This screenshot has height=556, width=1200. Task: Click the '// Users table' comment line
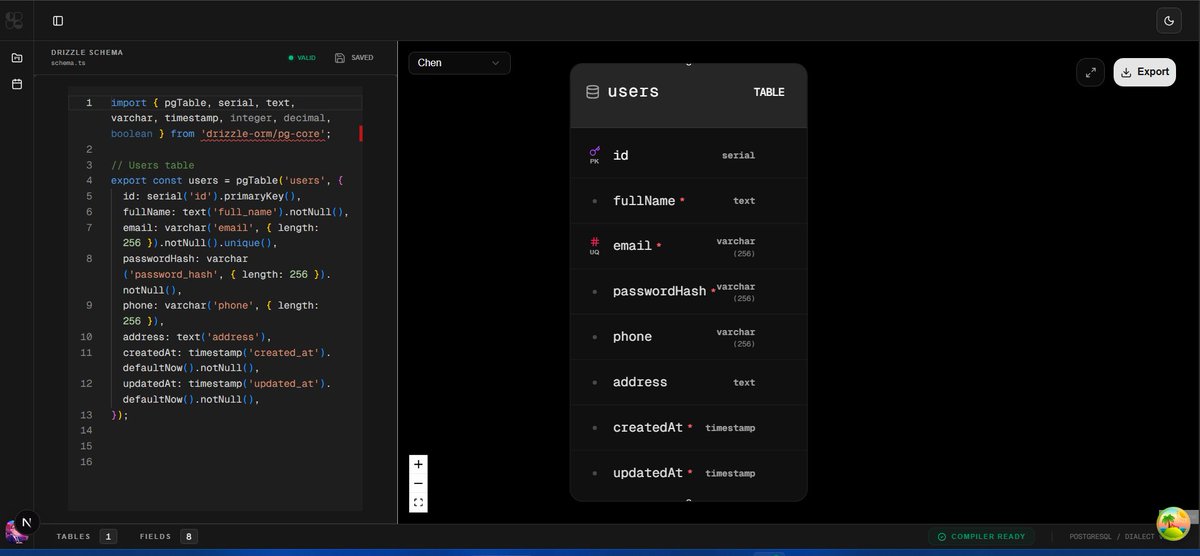[x=152, y=165]
